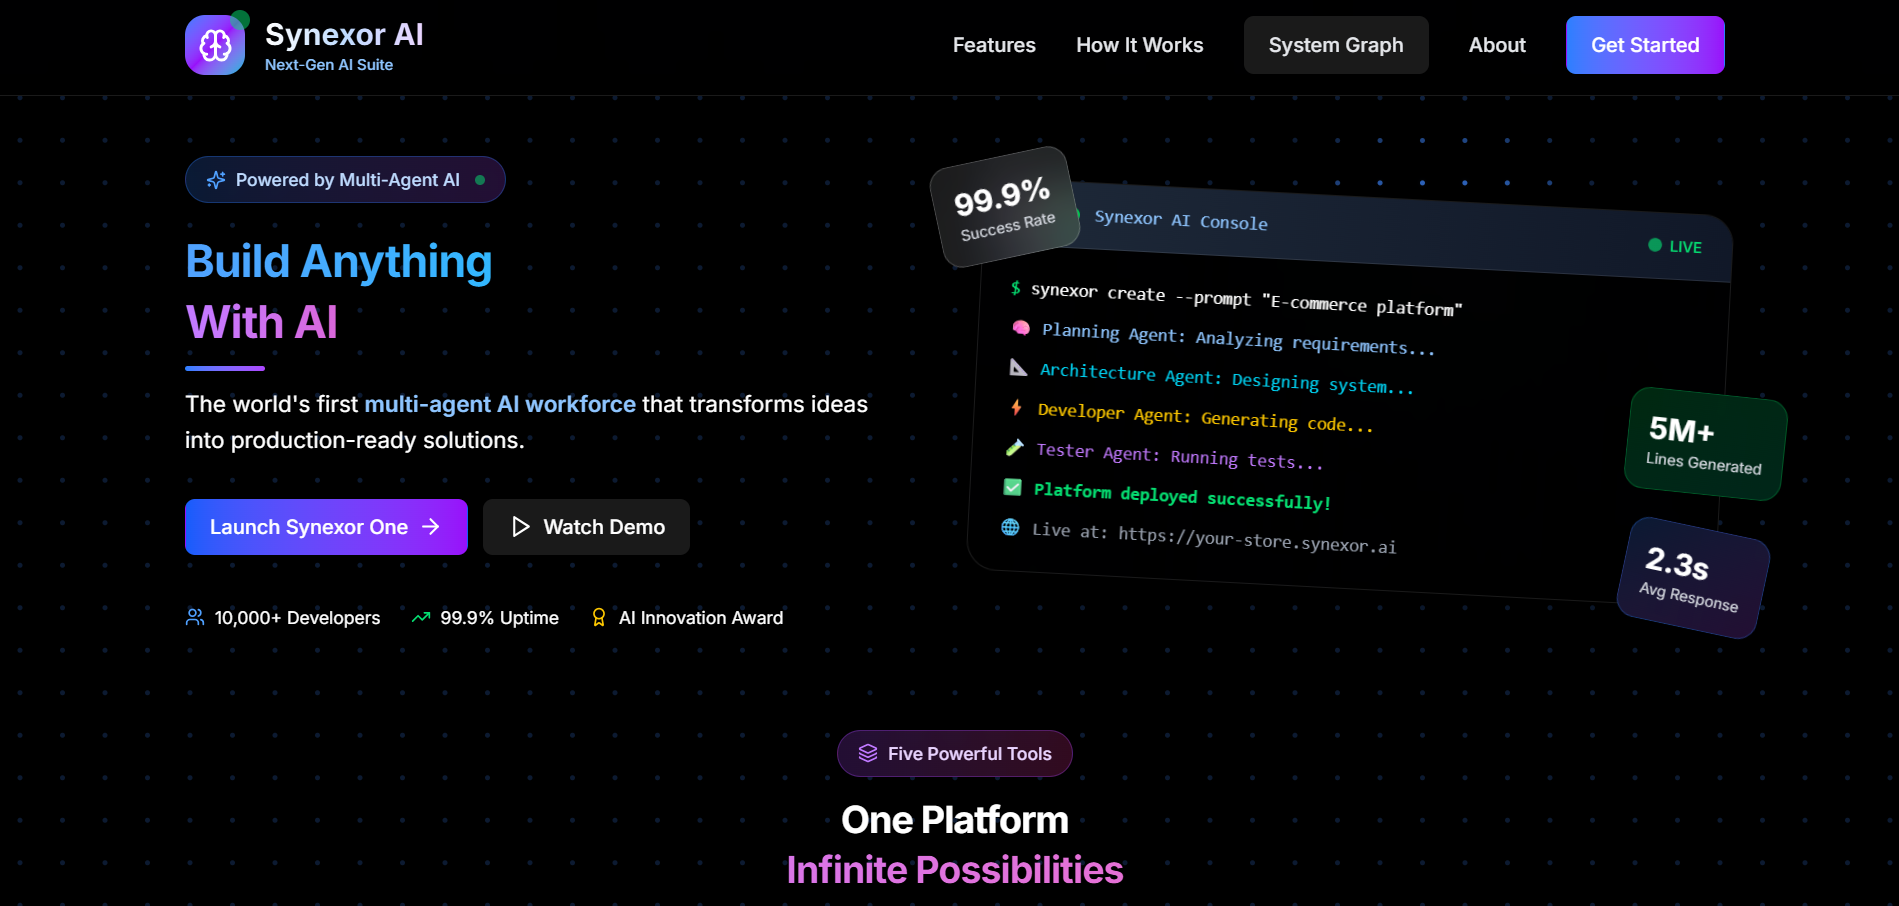Viewport: 1899px width, 906px height.
Task: Click the play icon inside Watch Demo
Action: pos(520,527)
